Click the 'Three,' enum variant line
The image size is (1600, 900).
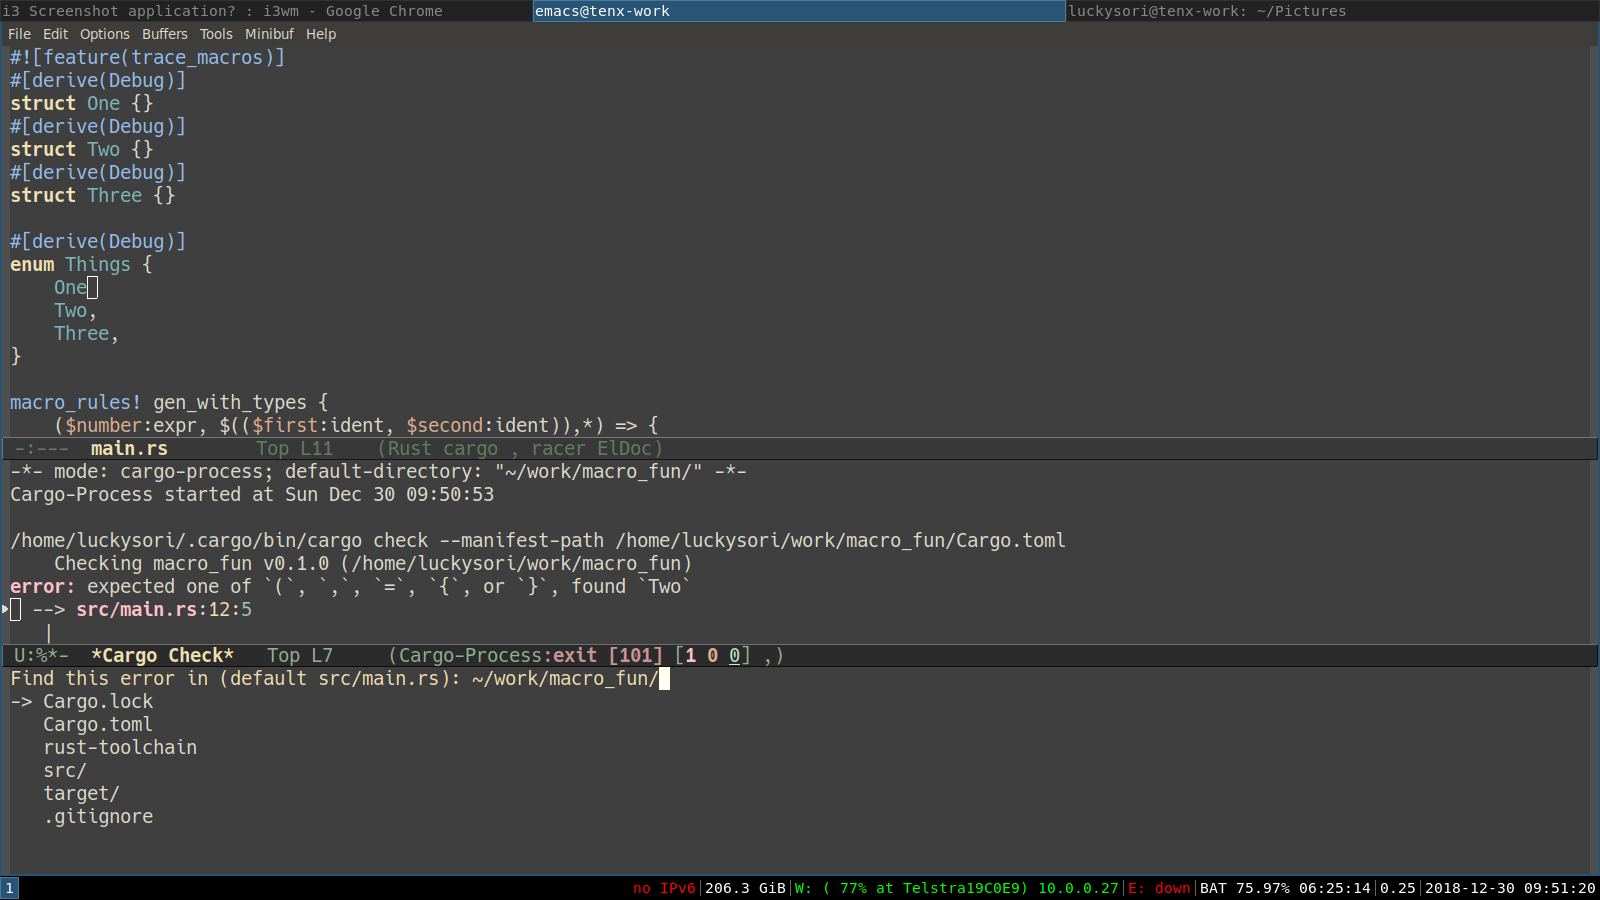(x=86, y=334)
